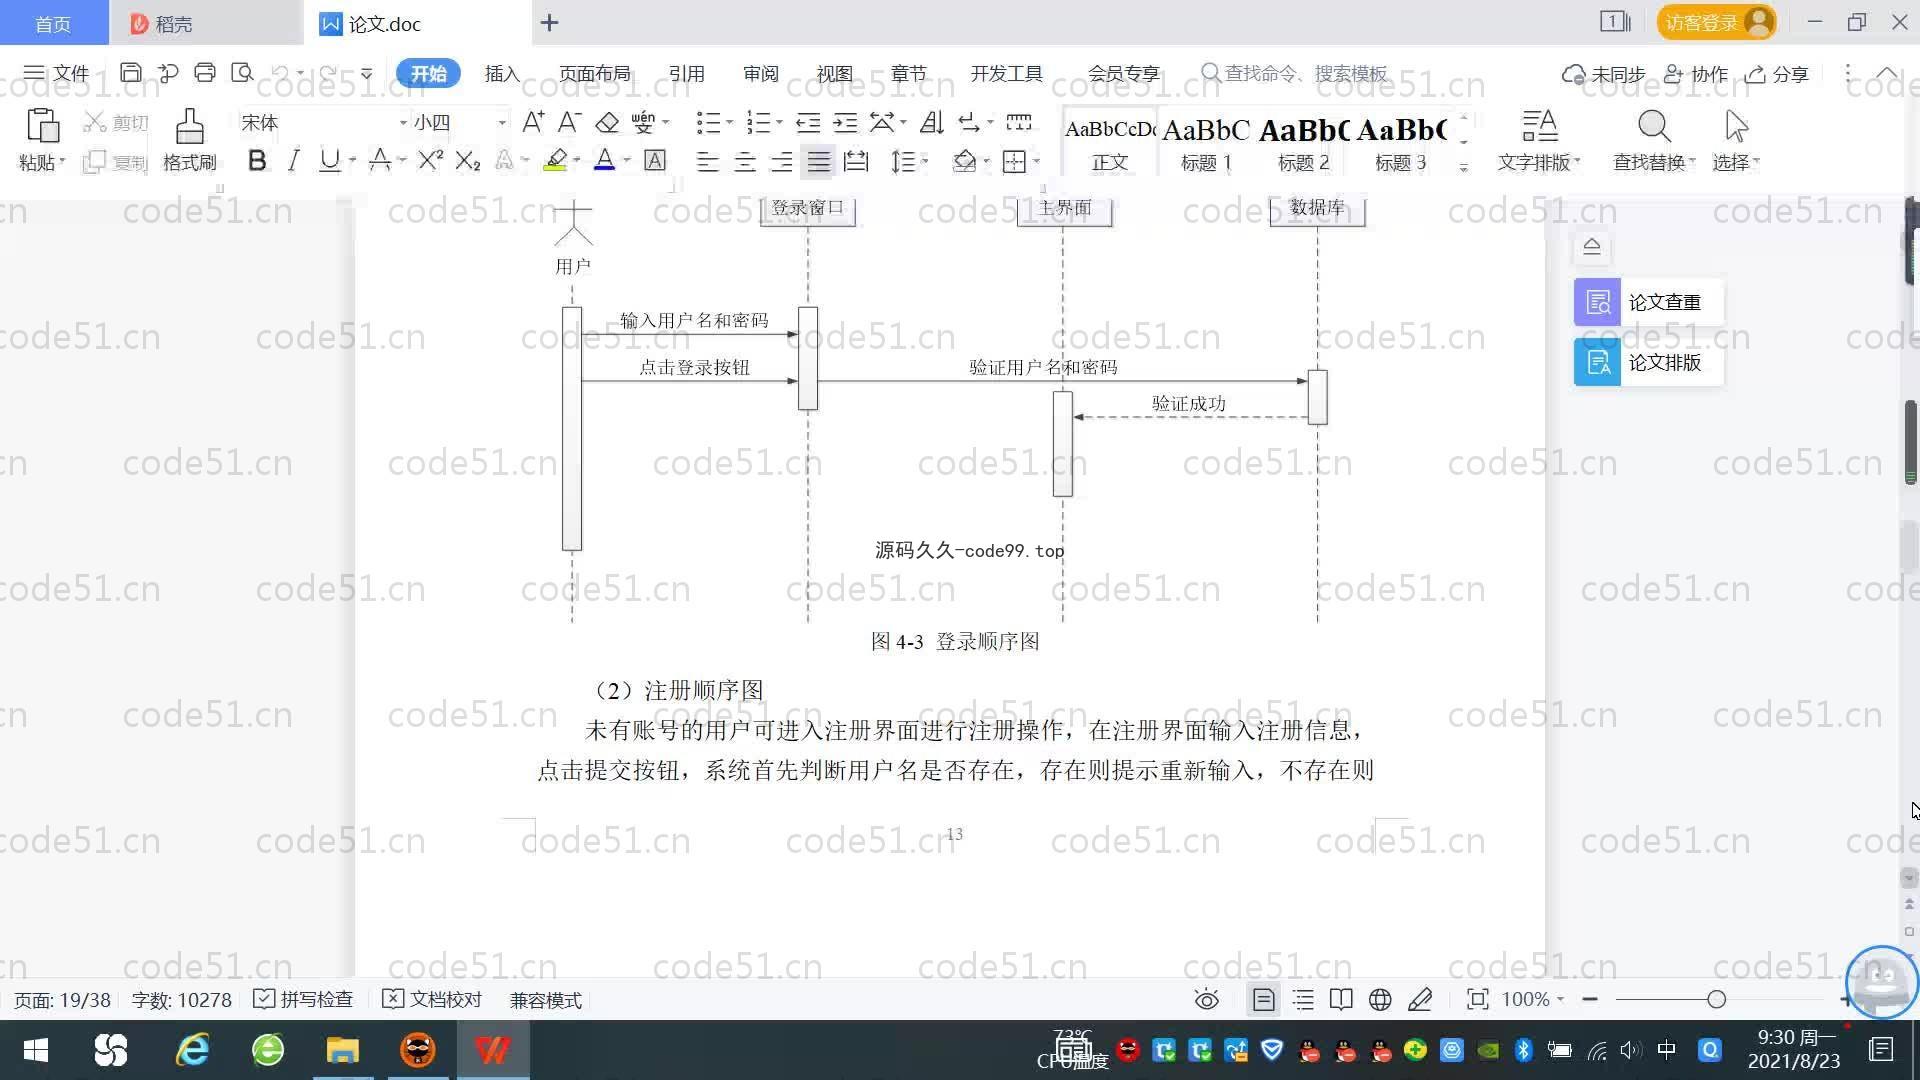Screen dimensions: 1920x1080
Task: Open Text Layout tool icon
Action: (1539, 127)
